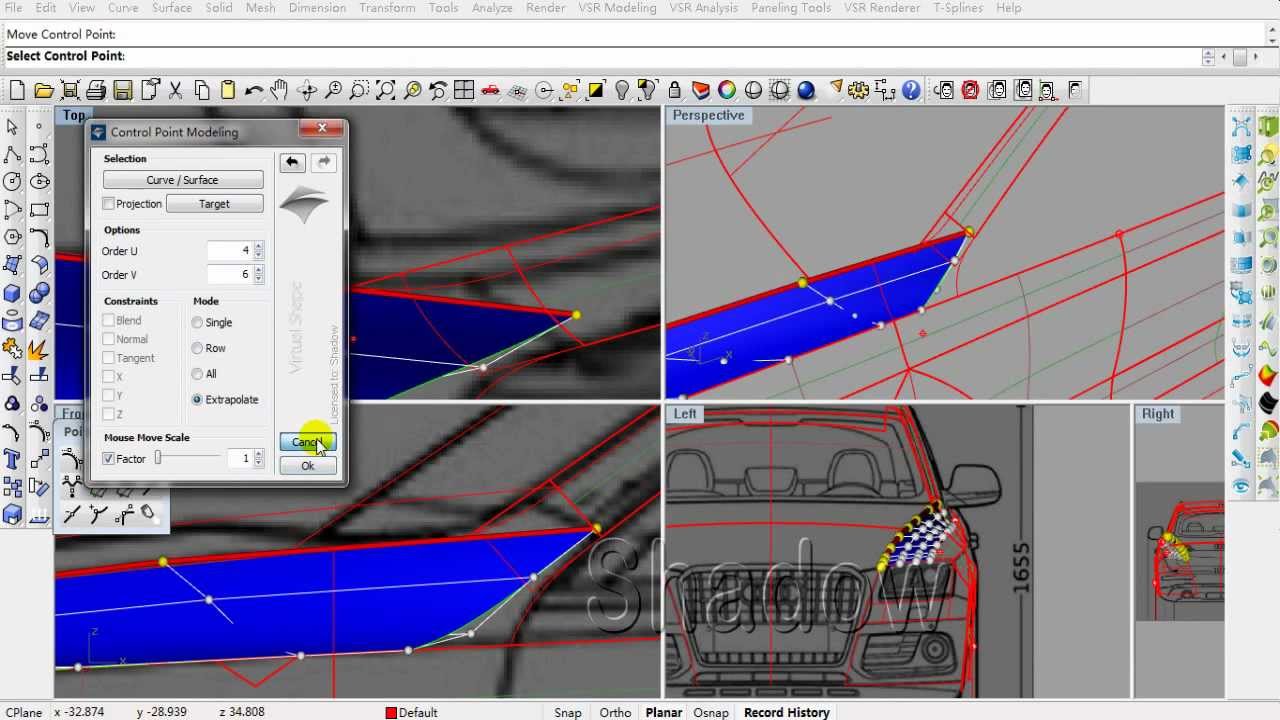Image resolution: width=1280 pixels, height=720 pixels.
Task: Click the Factor slider handle
Action: [158, 458]
